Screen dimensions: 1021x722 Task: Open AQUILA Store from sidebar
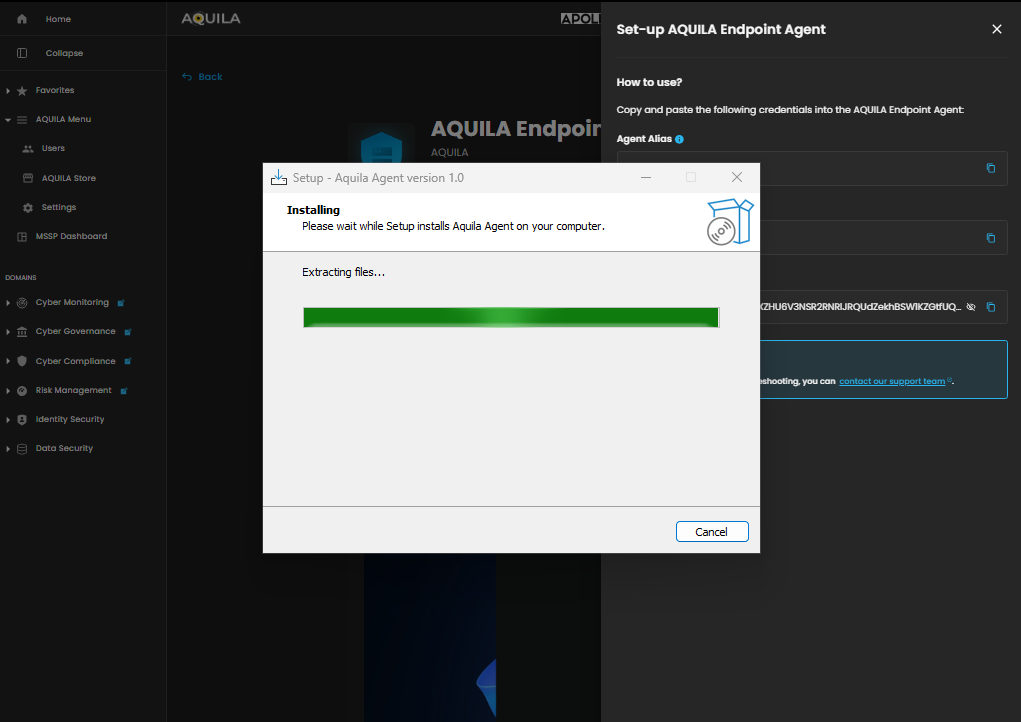(68, 178)
